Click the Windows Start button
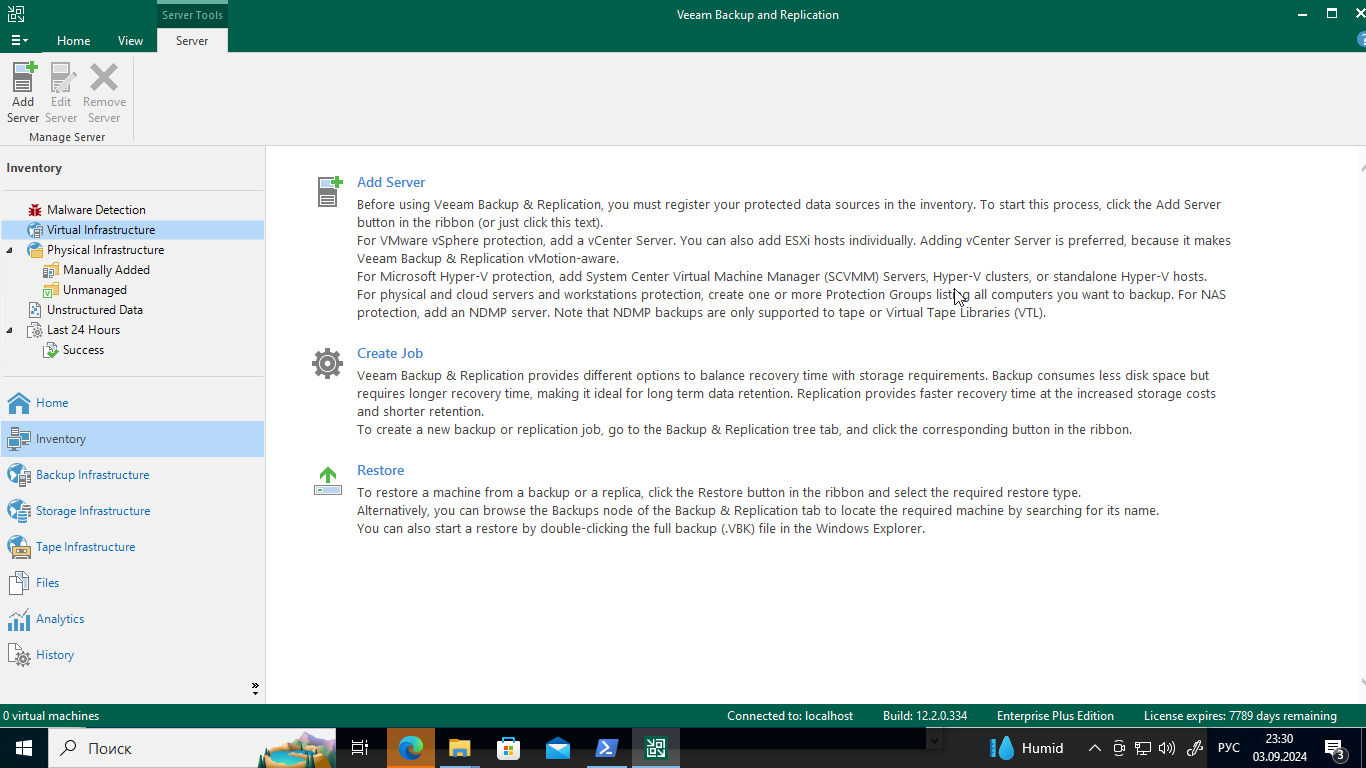Screen dimensions: 1366x768 pyautogui.click(x=24, y=748)
